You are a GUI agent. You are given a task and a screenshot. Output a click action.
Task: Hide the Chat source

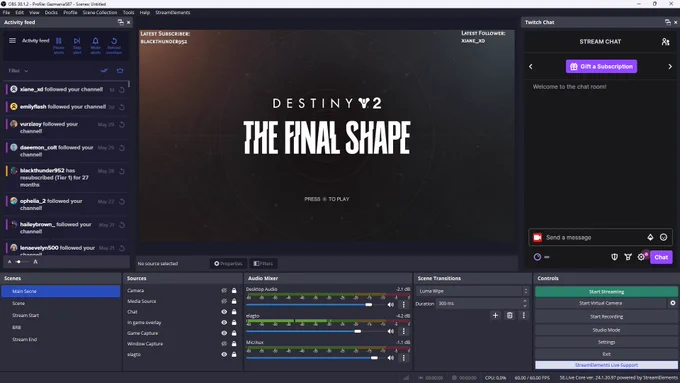click(224, 312)
